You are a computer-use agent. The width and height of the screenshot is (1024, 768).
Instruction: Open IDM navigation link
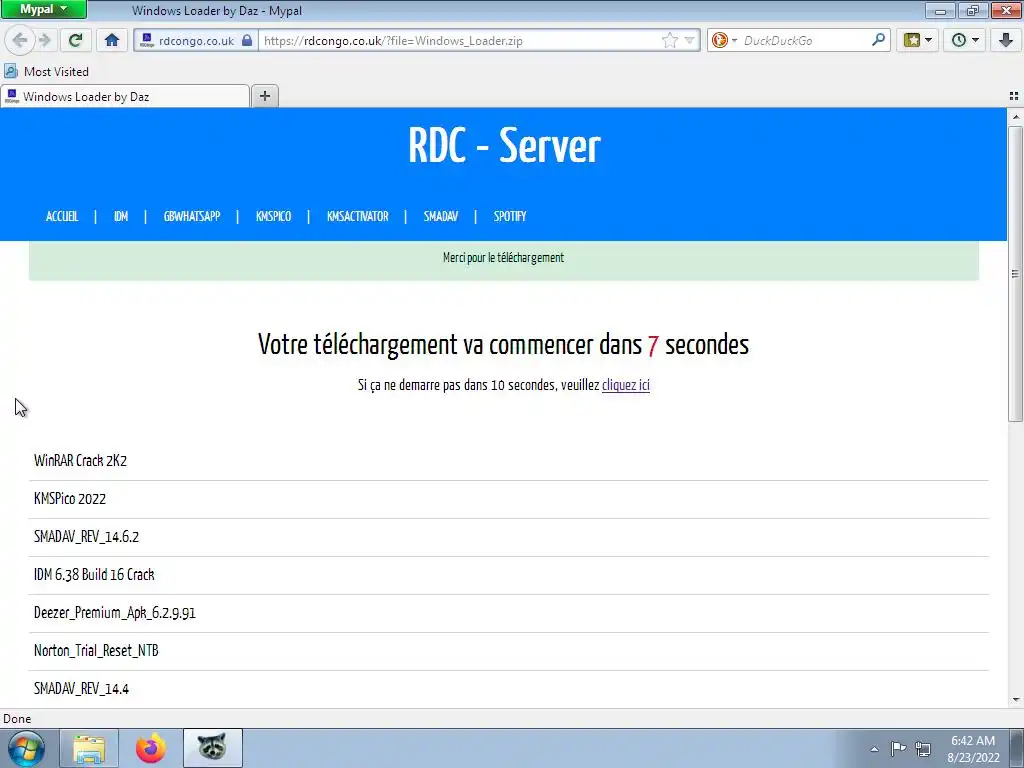pyautogui.click(x=121, y=216)
